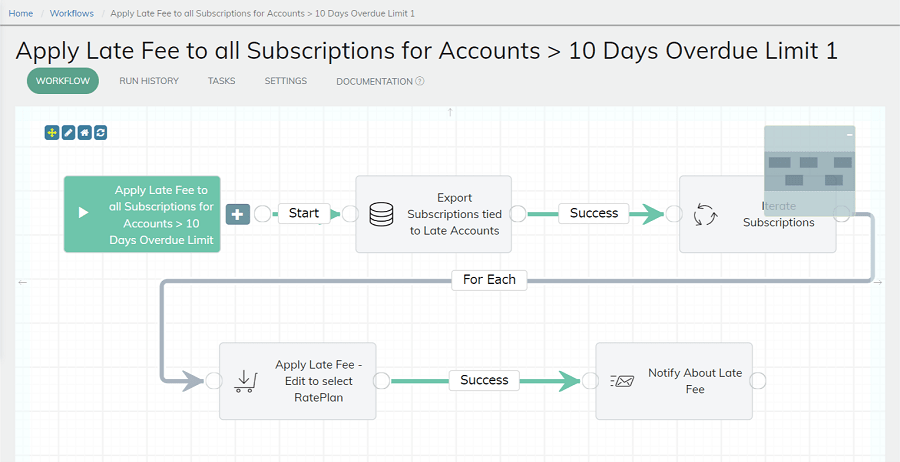The width and height of the screenshot is (900, 462).
Task: Collapse the minimap with the minus button
Action: [x=849, y=135]
